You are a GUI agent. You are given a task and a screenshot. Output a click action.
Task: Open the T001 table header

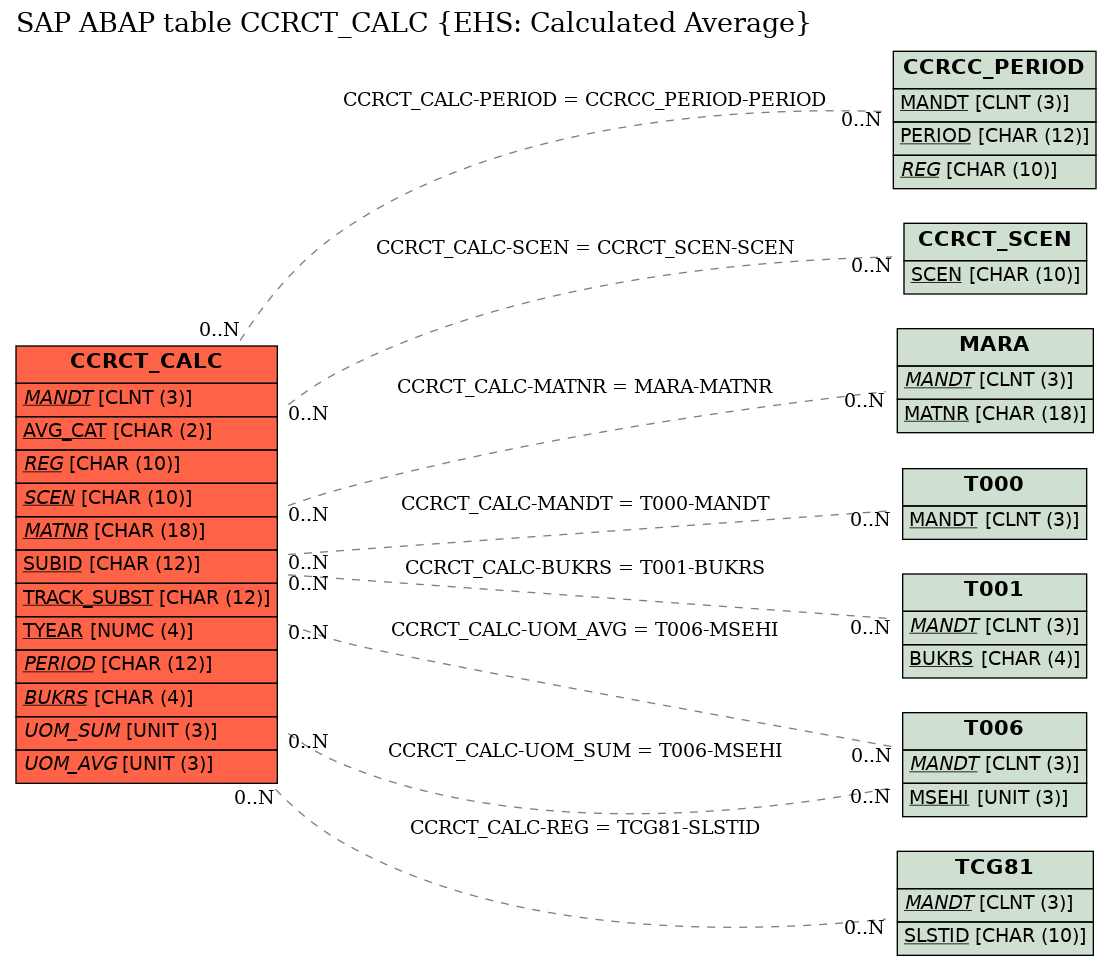pyautogui.click(x=994, y=592)
